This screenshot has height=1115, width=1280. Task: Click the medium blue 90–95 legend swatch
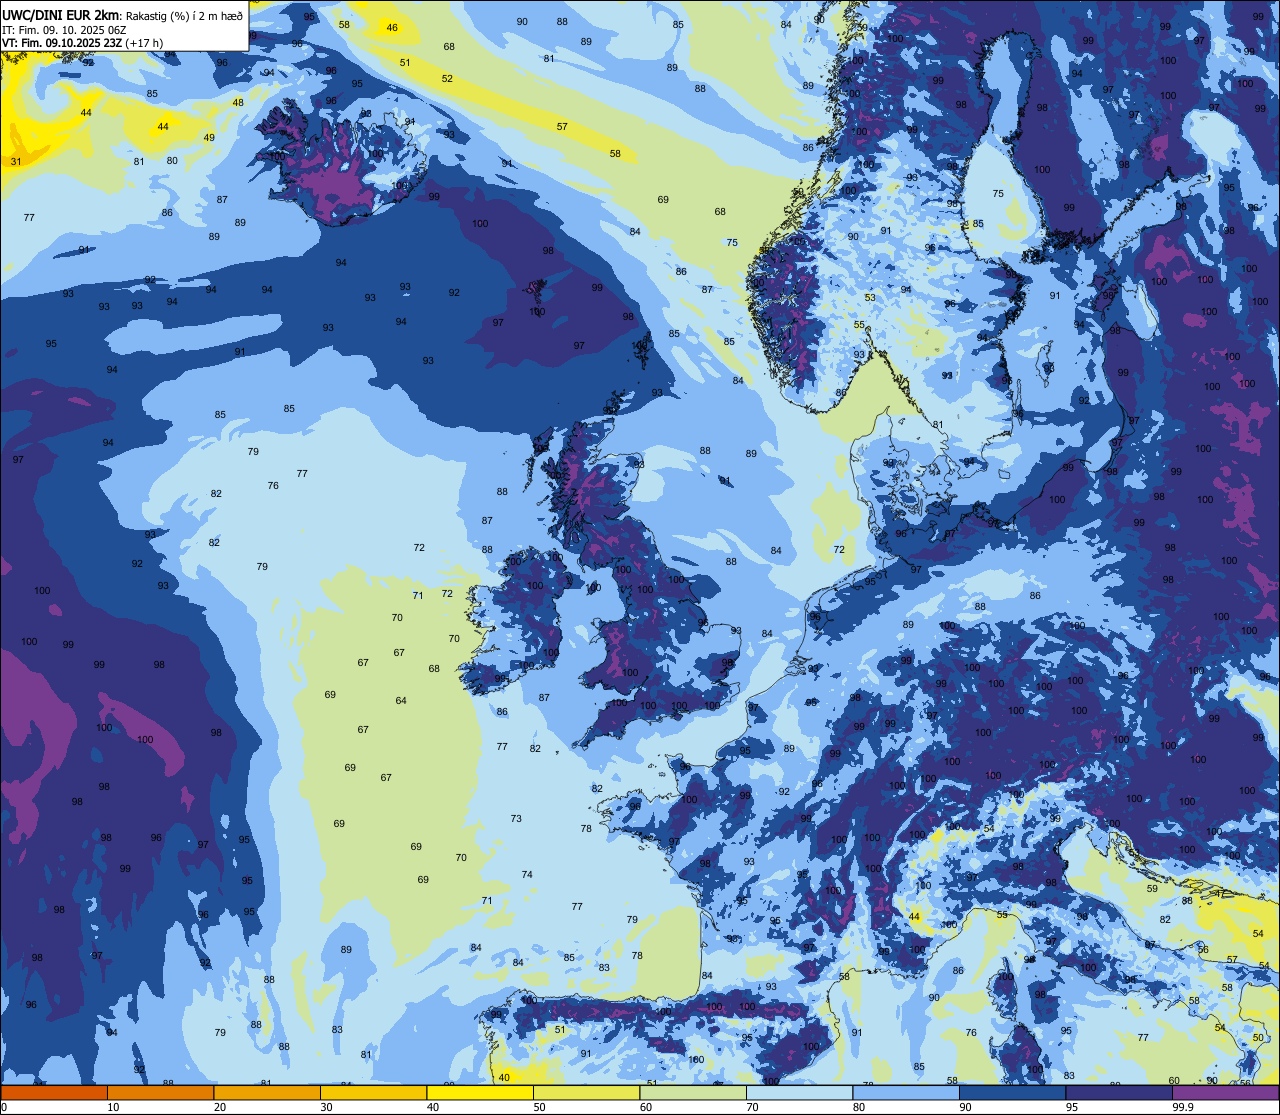point(1012,1092)
